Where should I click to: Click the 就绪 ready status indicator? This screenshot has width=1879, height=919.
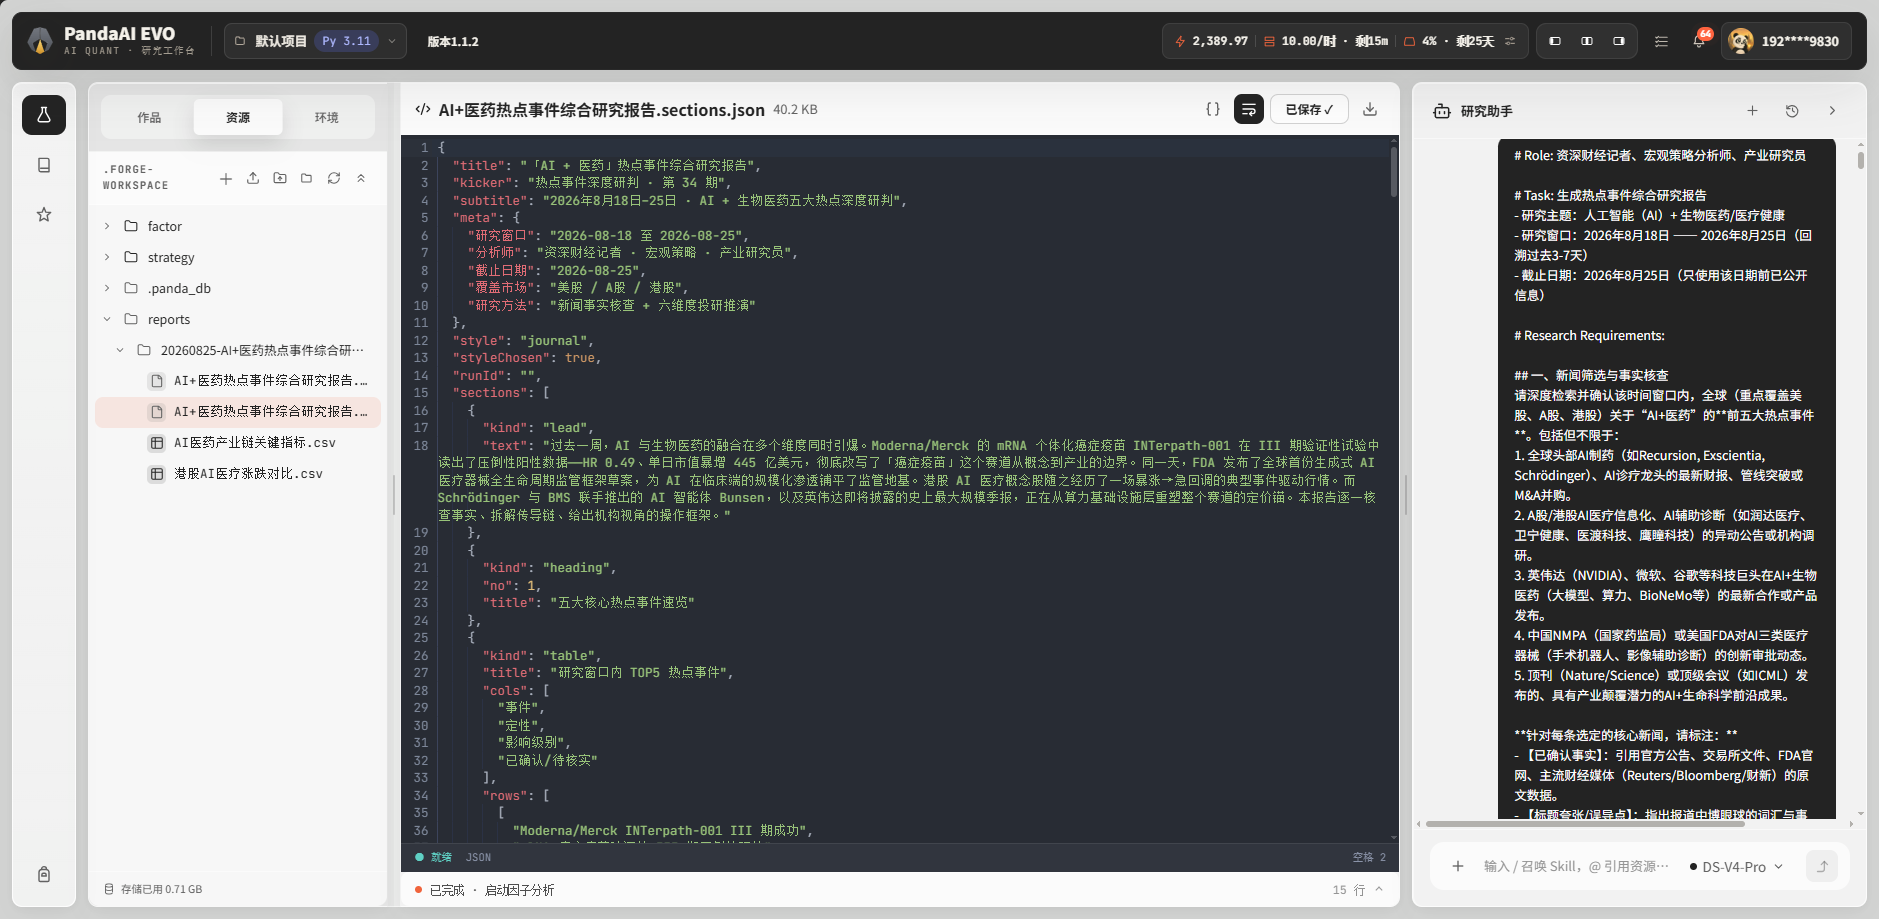point(434,857)
